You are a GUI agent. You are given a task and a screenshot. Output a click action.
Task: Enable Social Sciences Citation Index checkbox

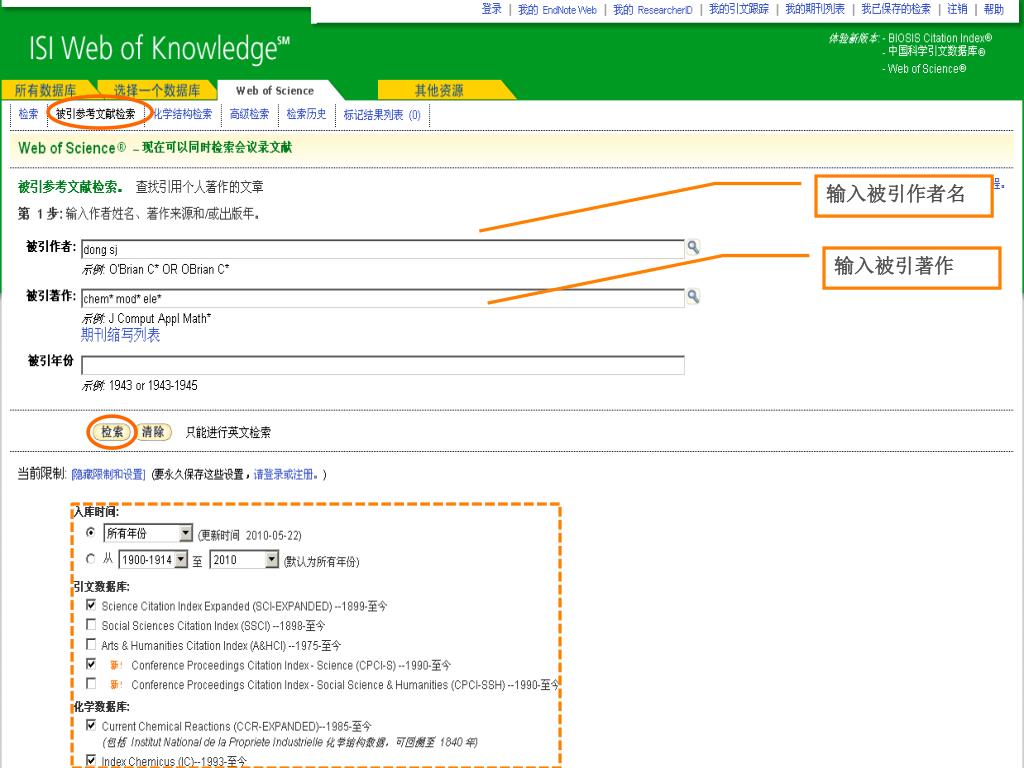91,625
